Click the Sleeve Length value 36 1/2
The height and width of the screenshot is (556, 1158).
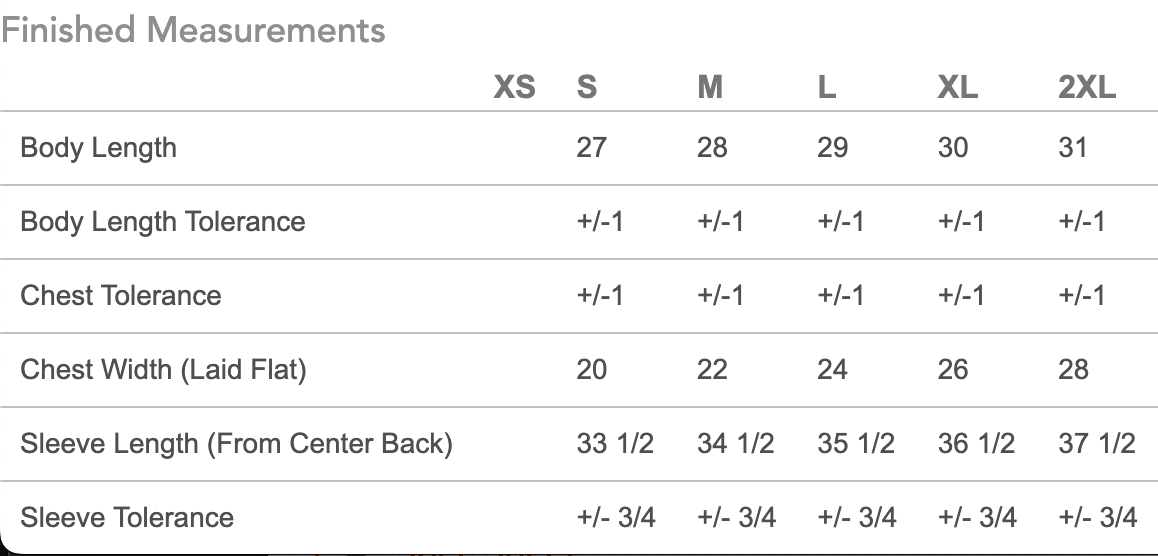click(976, 443)
